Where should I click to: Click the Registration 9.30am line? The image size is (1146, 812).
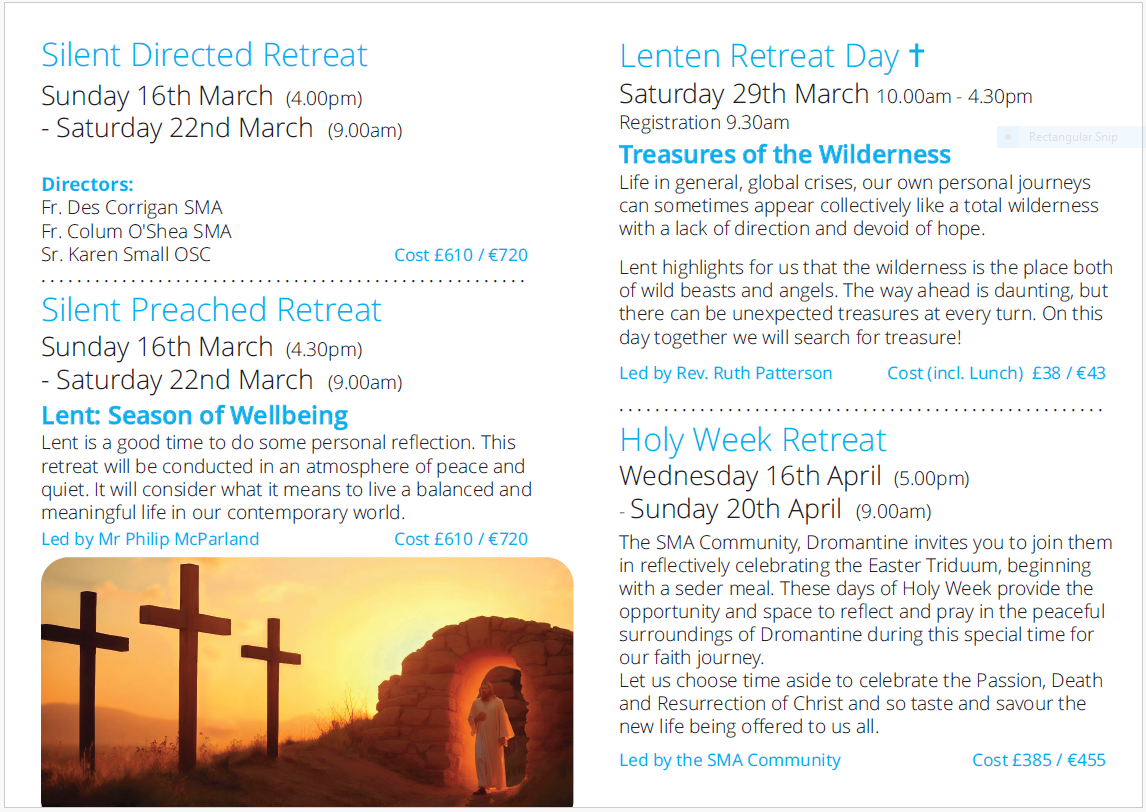(704, 123)
